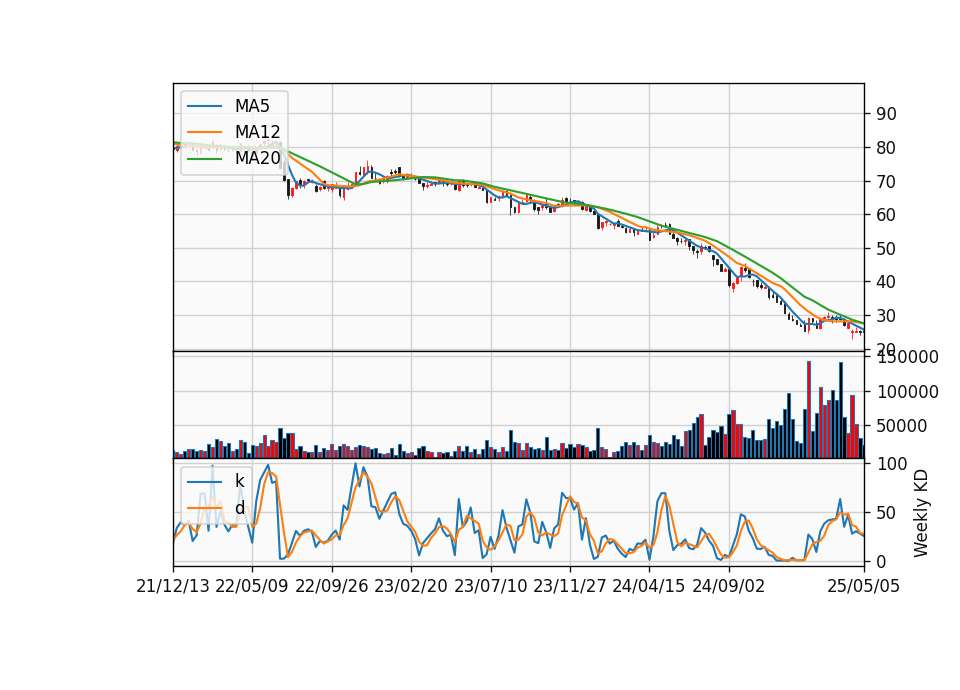Click the Weekly KD axis label
This screenshot has height=690, width=960.
click(921, 513)
